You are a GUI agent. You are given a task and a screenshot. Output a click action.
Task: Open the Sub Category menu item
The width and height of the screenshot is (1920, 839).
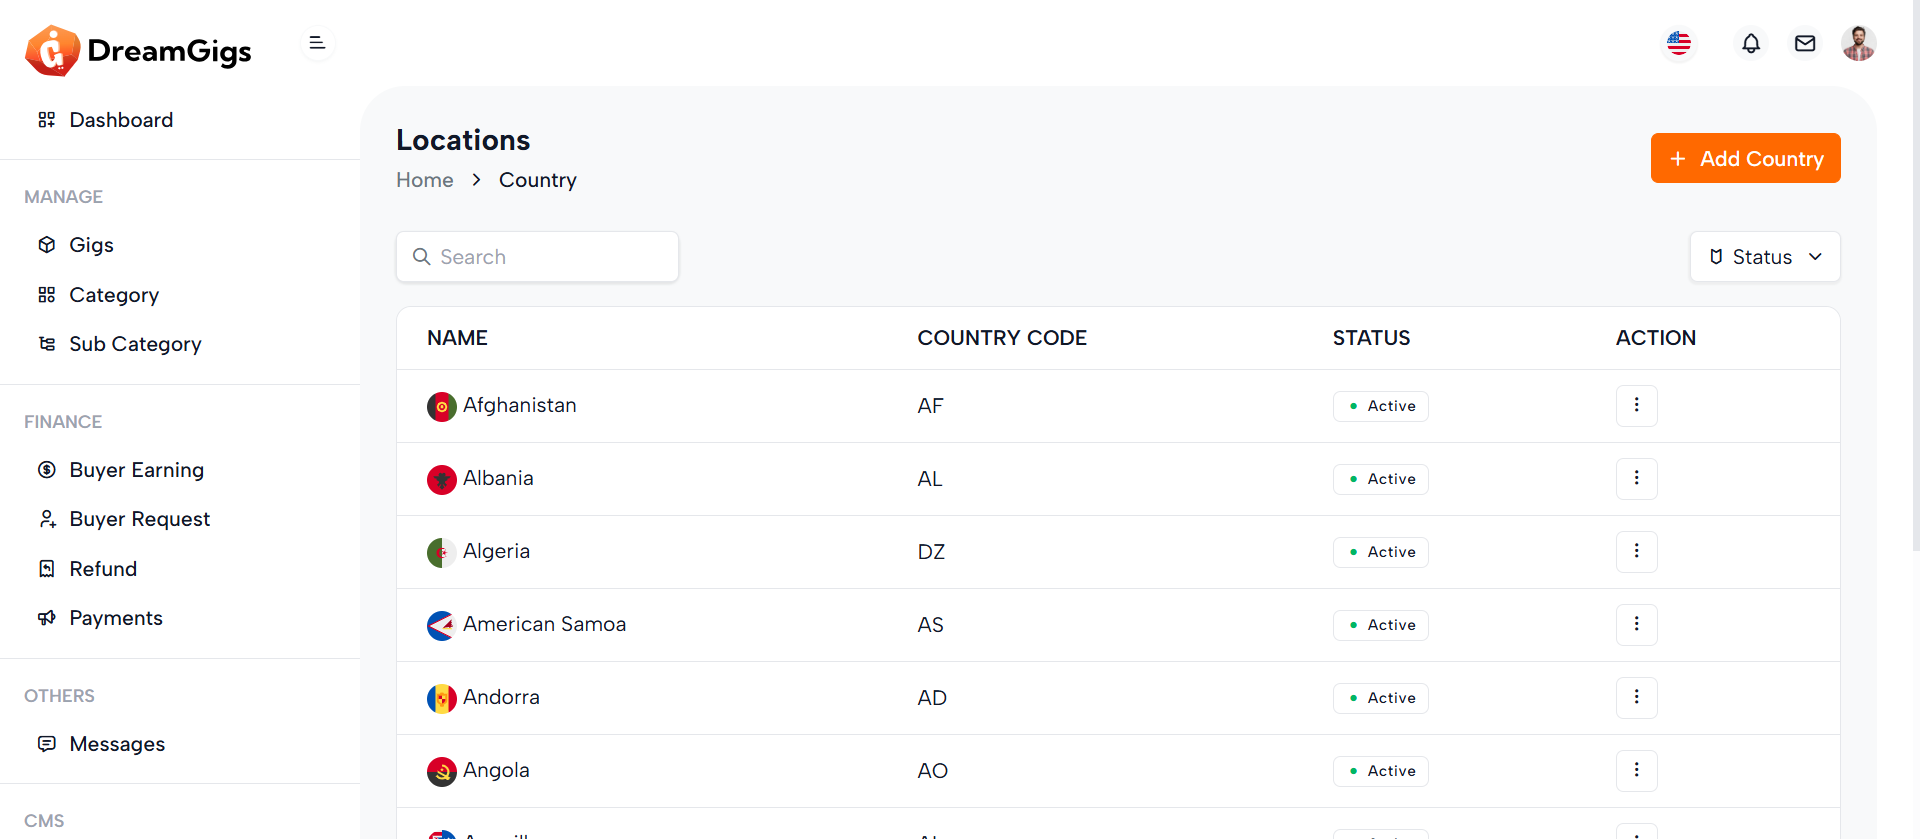(x=135, y=344)
